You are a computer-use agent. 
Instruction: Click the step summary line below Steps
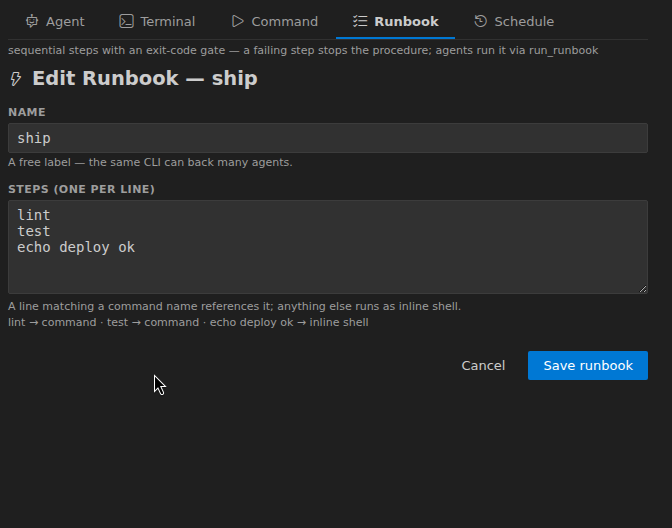[x=188, y=322]
